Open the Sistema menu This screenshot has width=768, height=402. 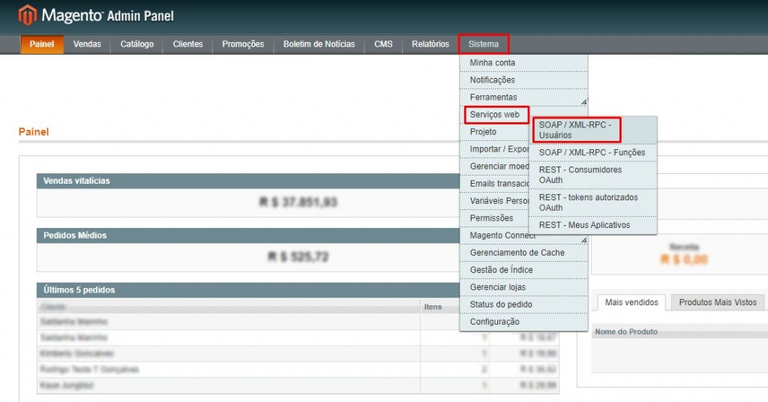click(x=483, y=44)
